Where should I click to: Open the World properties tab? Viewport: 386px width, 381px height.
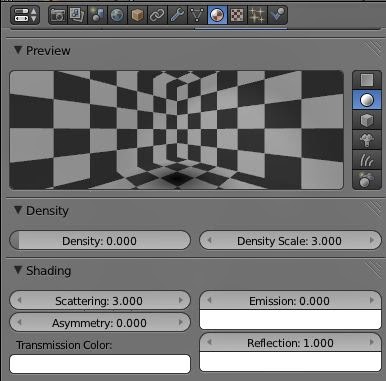(x=117, y=15)
